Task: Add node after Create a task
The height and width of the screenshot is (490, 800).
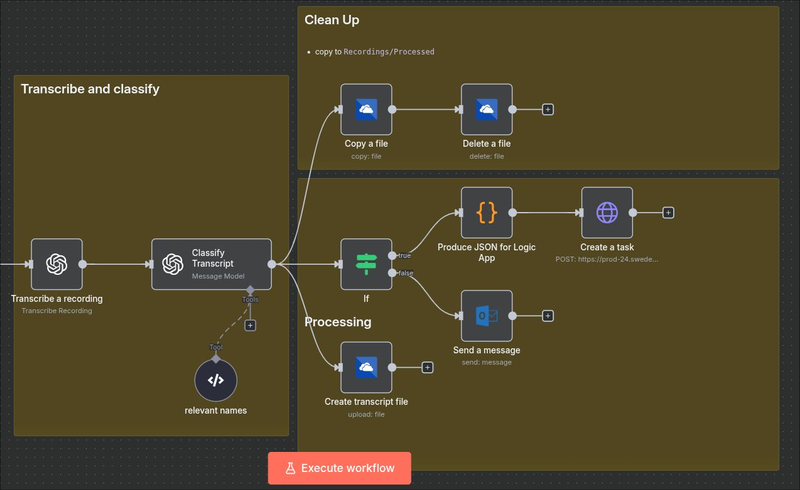Action: click(668, 212)
